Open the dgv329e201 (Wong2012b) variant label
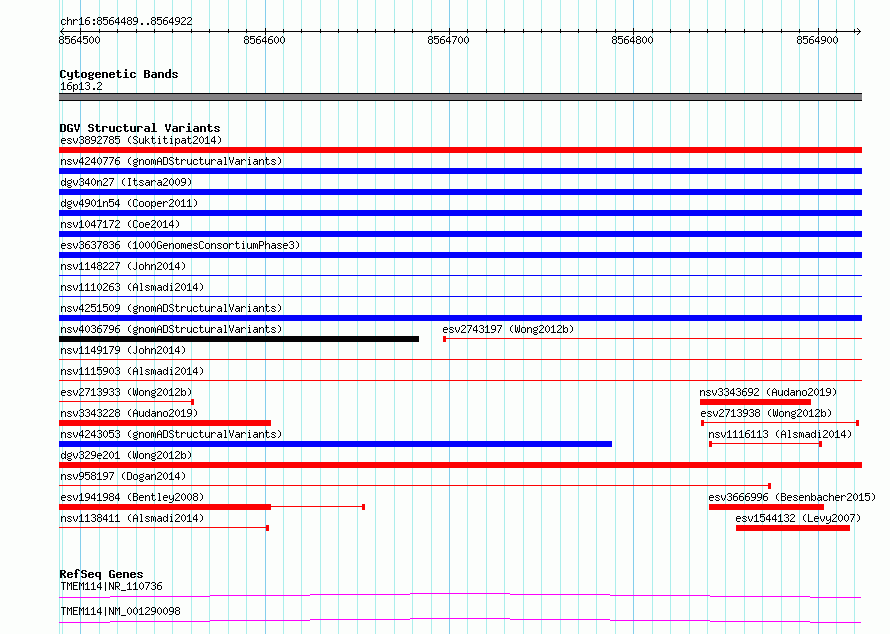Viewport: 890px width, 634px height. click(126, 455)
